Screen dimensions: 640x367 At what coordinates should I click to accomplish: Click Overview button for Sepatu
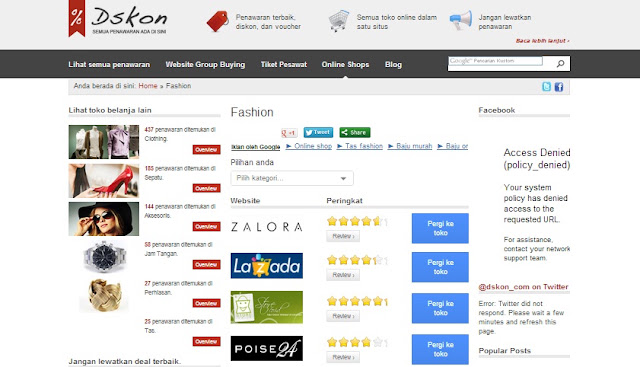pos(207,188)
